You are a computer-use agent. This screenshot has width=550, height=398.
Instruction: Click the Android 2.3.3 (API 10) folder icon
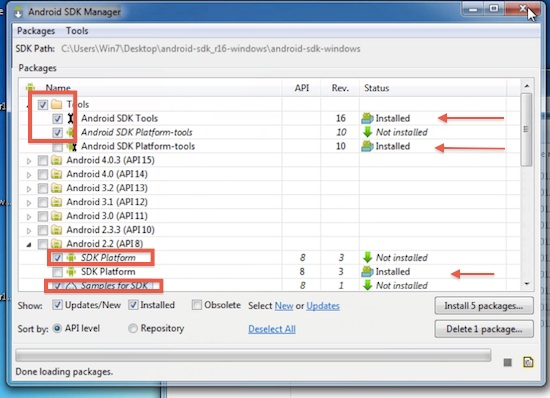56,230
